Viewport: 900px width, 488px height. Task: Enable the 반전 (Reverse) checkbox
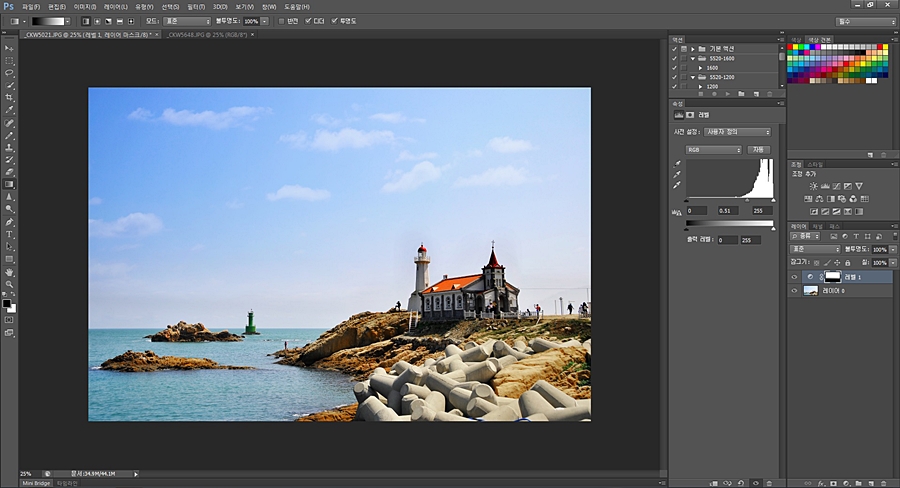[x=282, y=20]
